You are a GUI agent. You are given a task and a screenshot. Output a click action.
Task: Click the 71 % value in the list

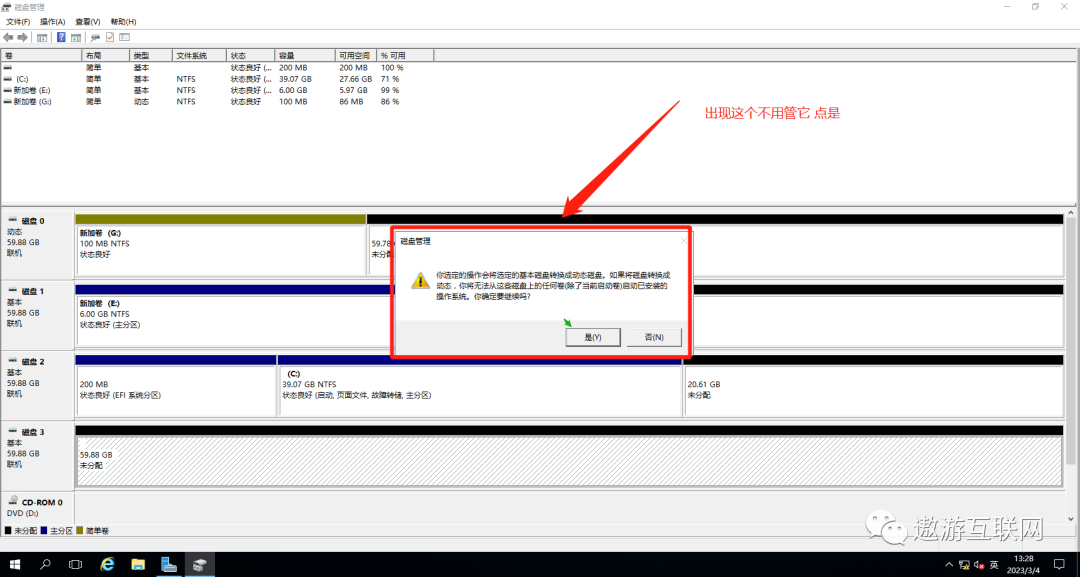390,79
